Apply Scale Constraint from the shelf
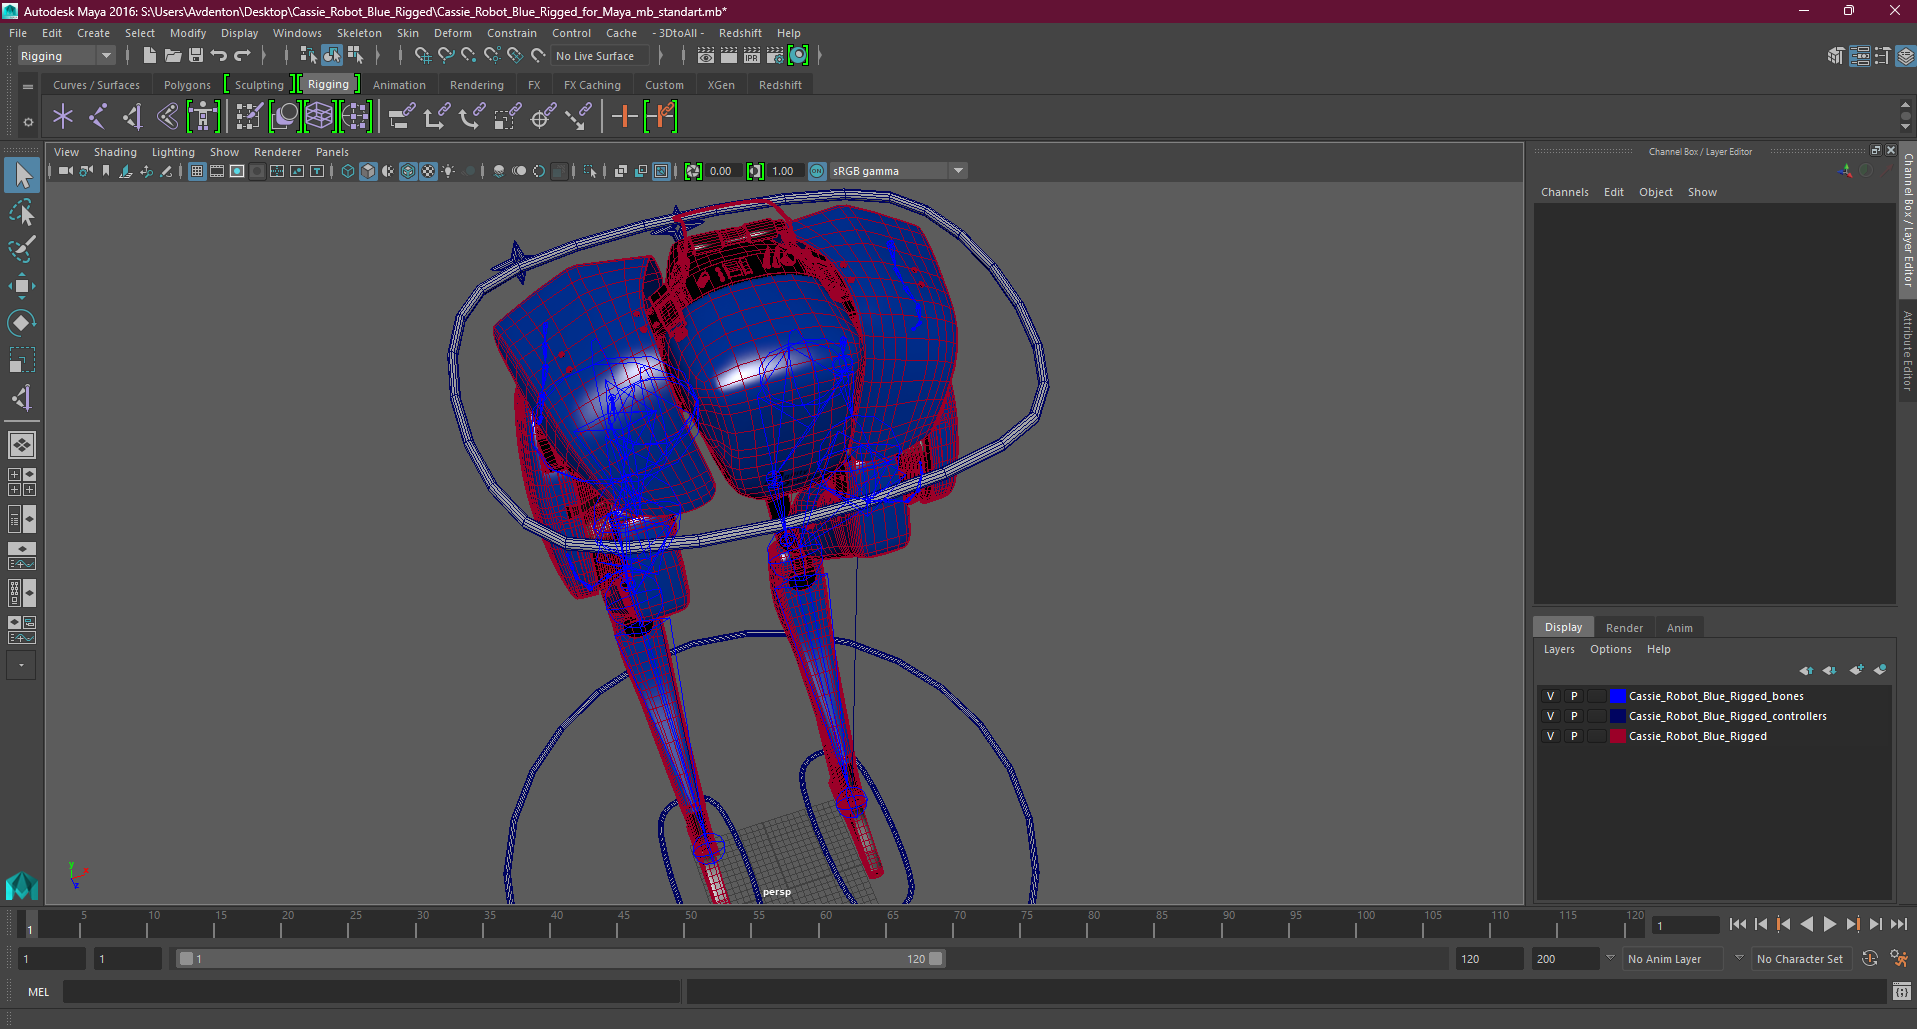The width and height of the screenshot is (1917, 1029). coord(507,117)
